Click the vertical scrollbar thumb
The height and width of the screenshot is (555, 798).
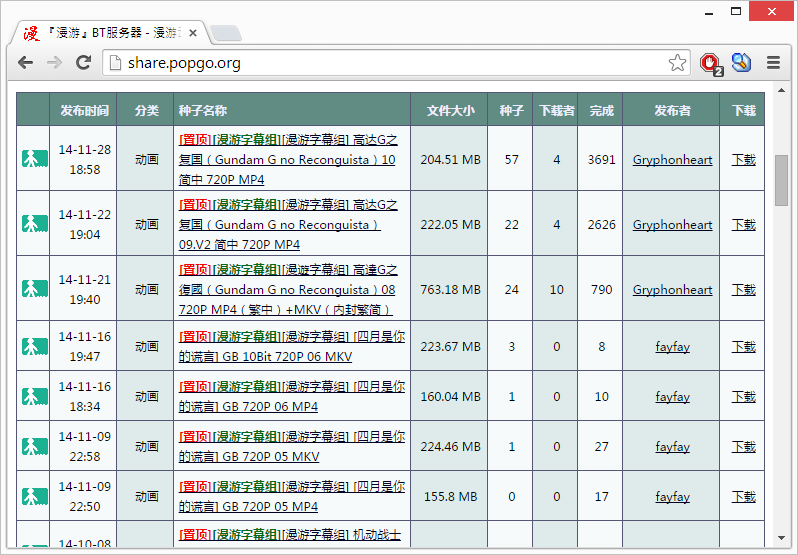[781, 180]
